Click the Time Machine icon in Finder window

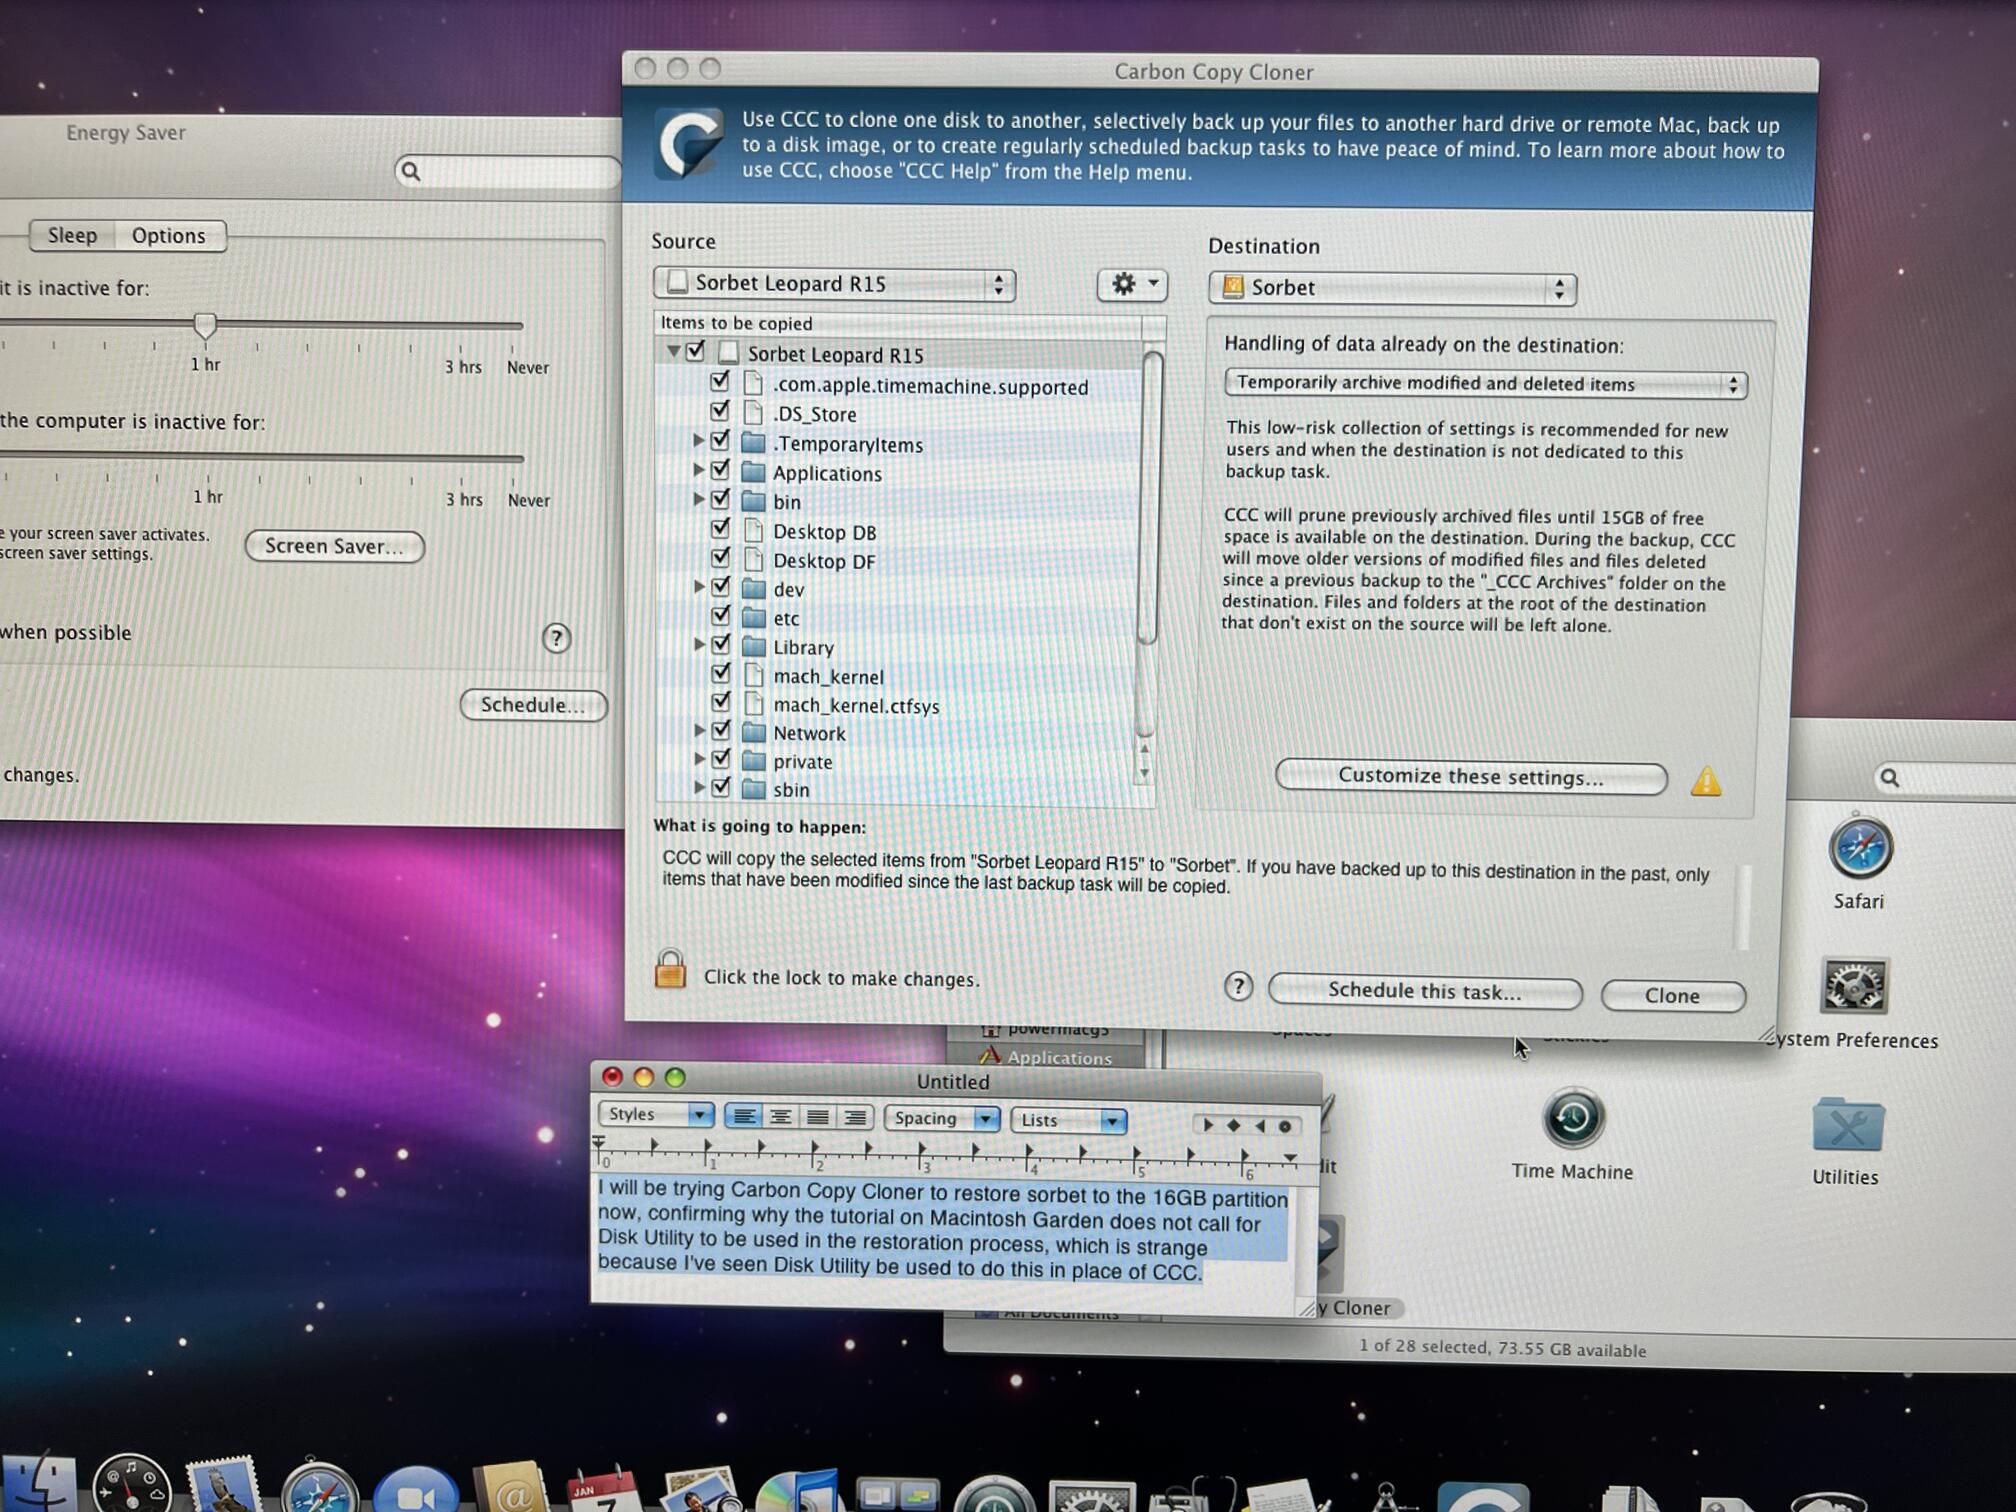point(1572,1118)
